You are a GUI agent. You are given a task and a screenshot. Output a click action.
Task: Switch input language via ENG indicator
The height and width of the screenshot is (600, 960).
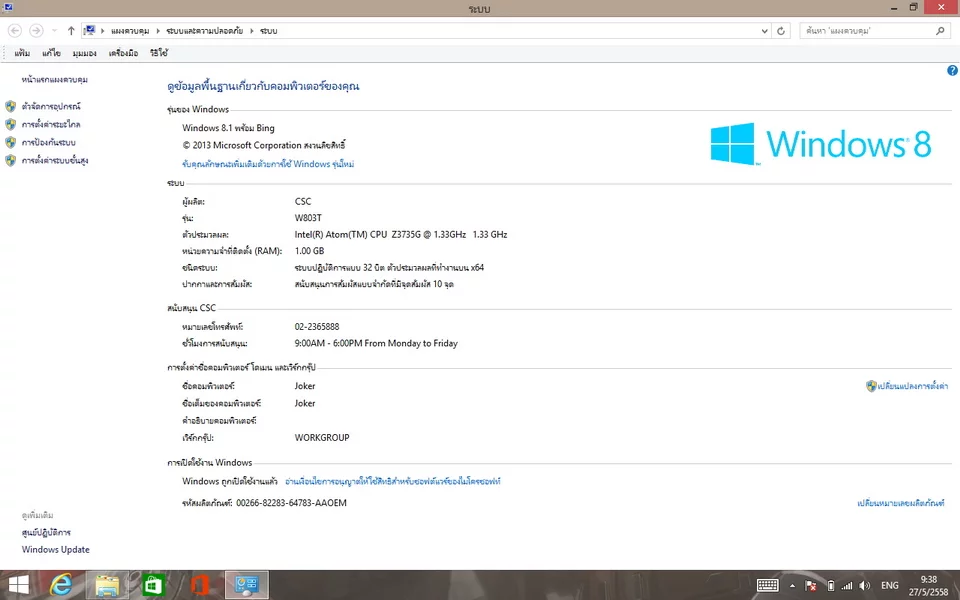pos(890,586)
